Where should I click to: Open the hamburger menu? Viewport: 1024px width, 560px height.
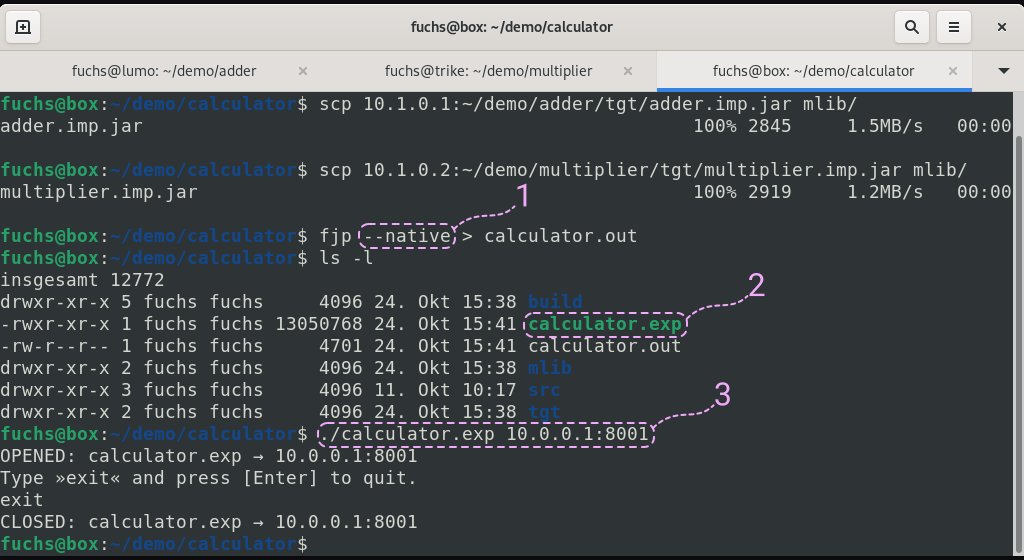click(953, 27)
